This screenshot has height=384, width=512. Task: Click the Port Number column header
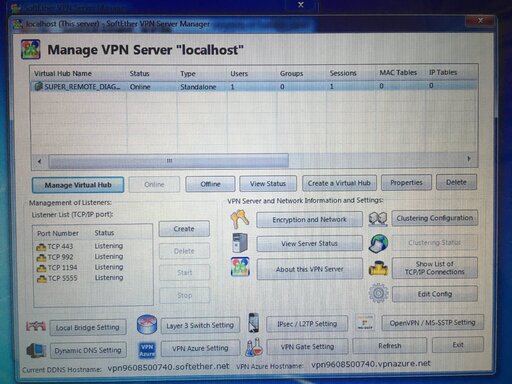pos(63,233)
